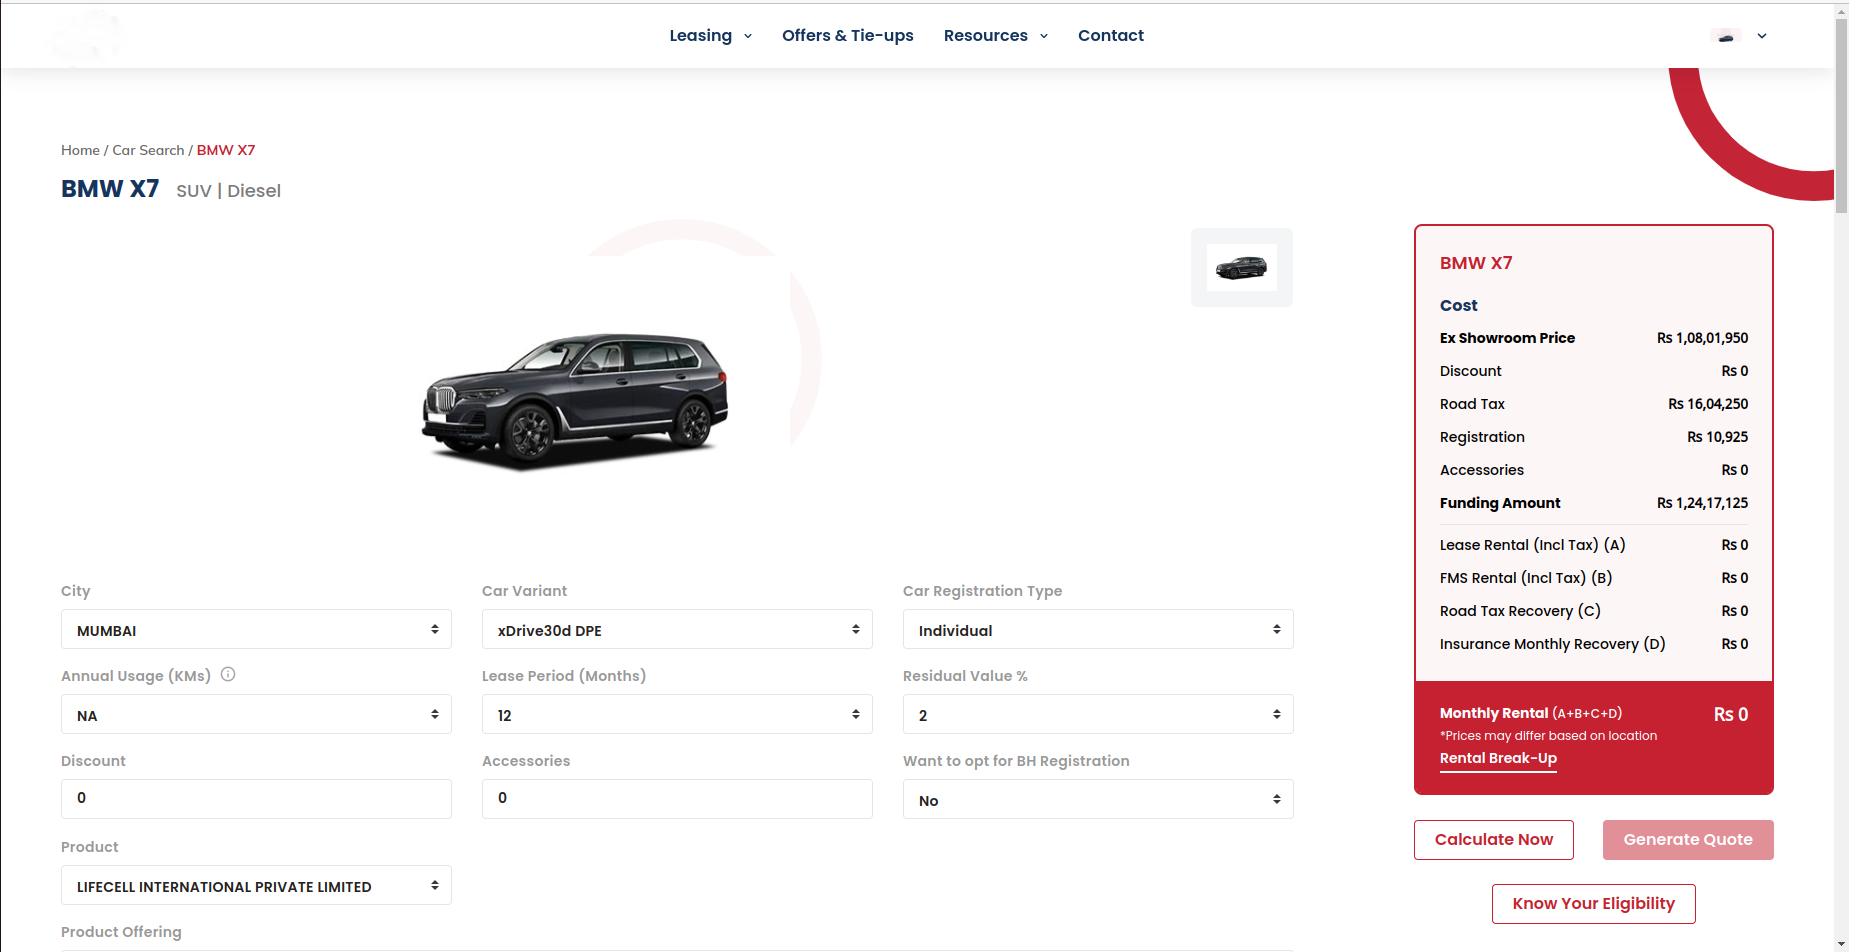This screenshot has height=952, width=1849.
Task: Choose Residual Value percentage dropdown
Action: (1098, 714)
